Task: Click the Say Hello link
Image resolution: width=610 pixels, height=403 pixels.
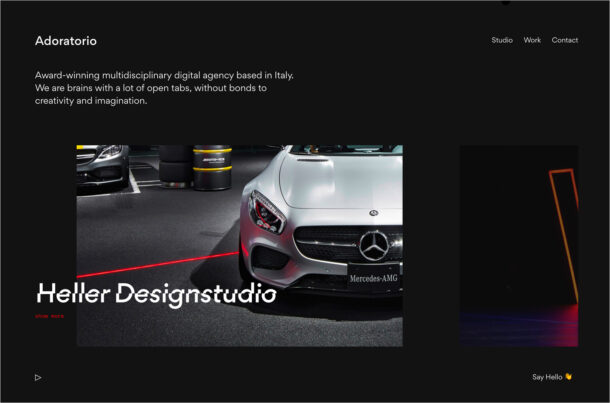Action: pyautogui.click(x=547, y=377)
